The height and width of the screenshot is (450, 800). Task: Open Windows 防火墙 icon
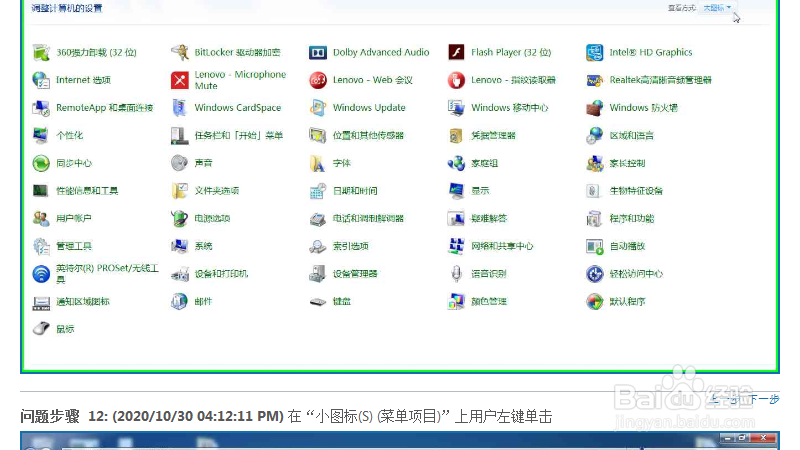(x=594, y=108)
